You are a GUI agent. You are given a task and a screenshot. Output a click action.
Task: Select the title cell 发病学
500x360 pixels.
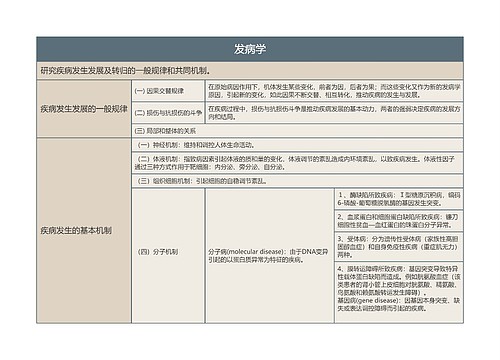[x=250, y=49]
